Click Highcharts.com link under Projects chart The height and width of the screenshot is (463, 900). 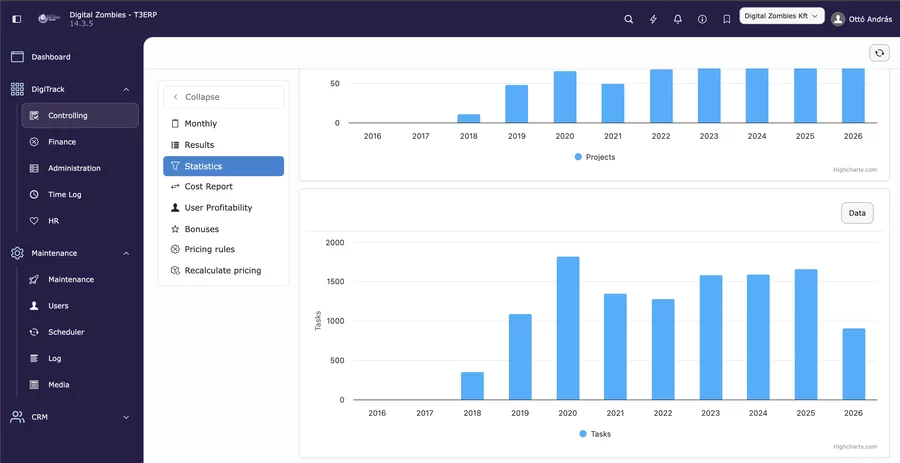point(855,170)
